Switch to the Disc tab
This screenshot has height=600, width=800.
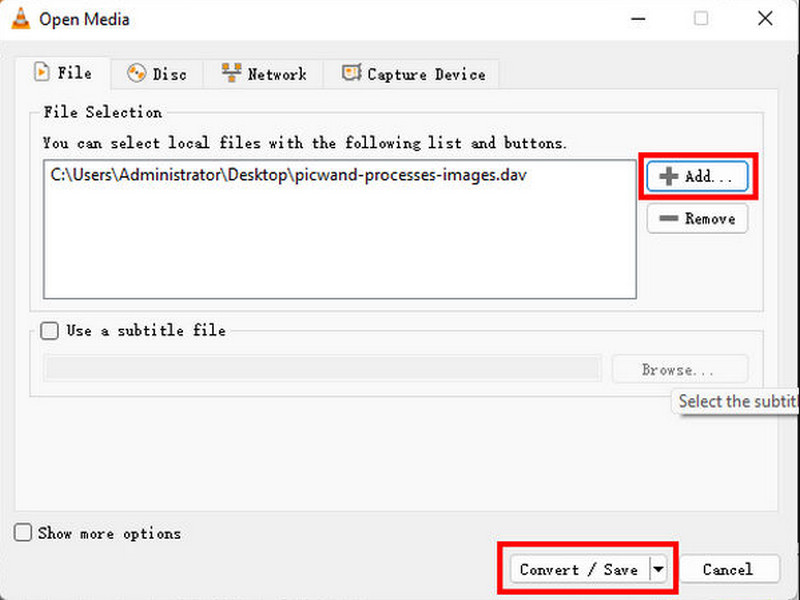157,73
